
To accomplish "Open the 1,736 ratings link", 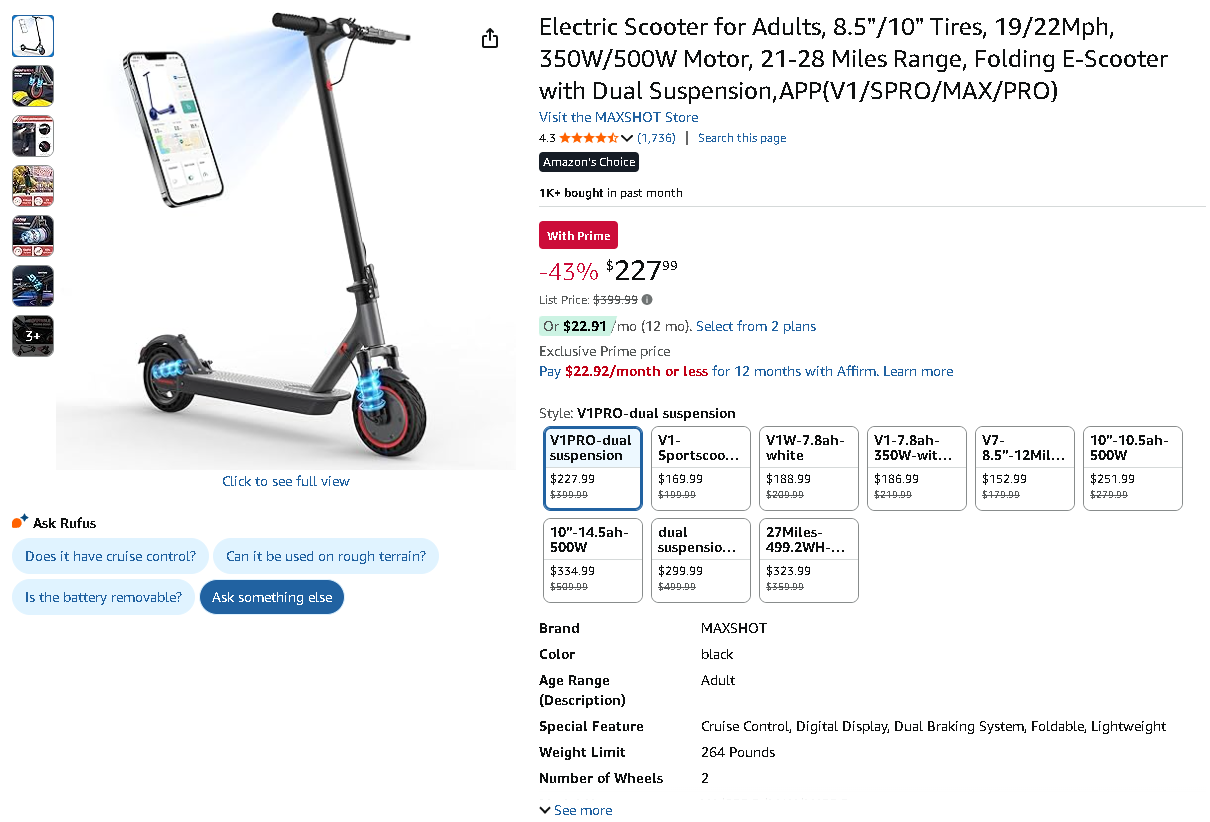I will (656, 138).
